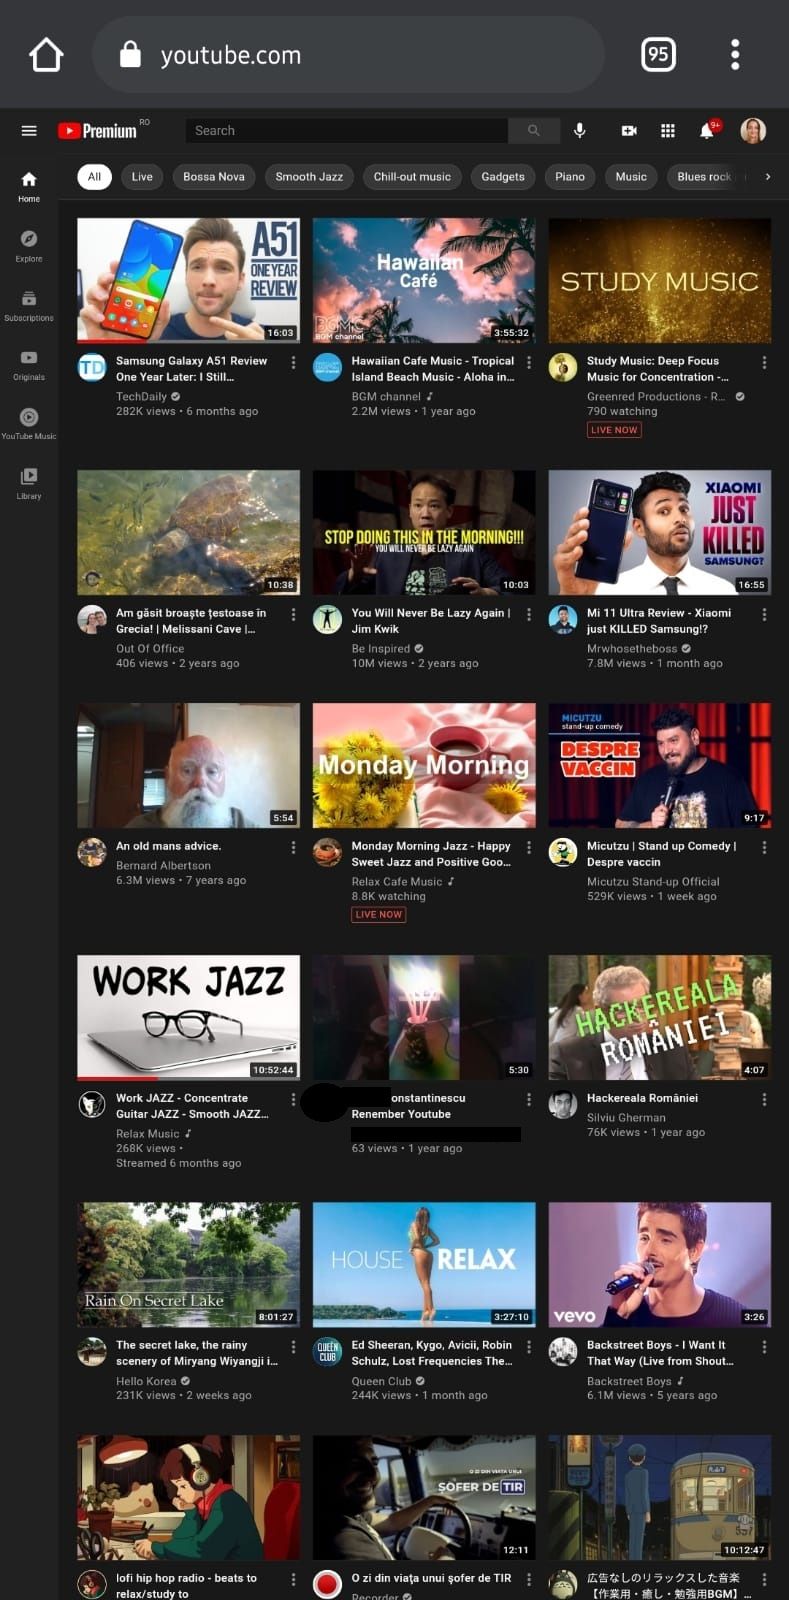
Task: Open the Hawaiian Cafe Music video title
Action: click(432, 369)
